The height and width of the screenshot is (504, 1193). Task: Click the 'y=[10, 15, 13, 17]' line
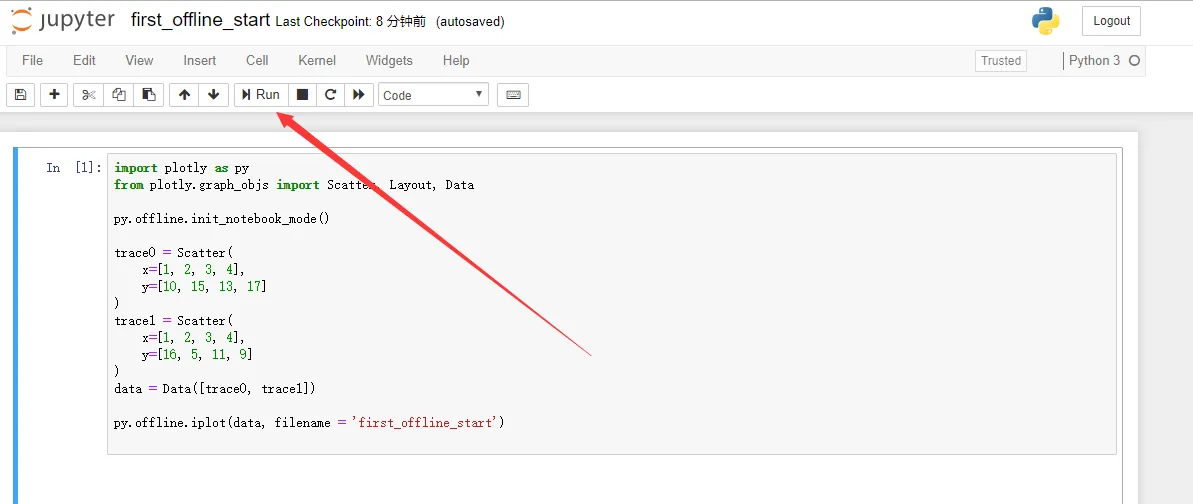point(204,286)
